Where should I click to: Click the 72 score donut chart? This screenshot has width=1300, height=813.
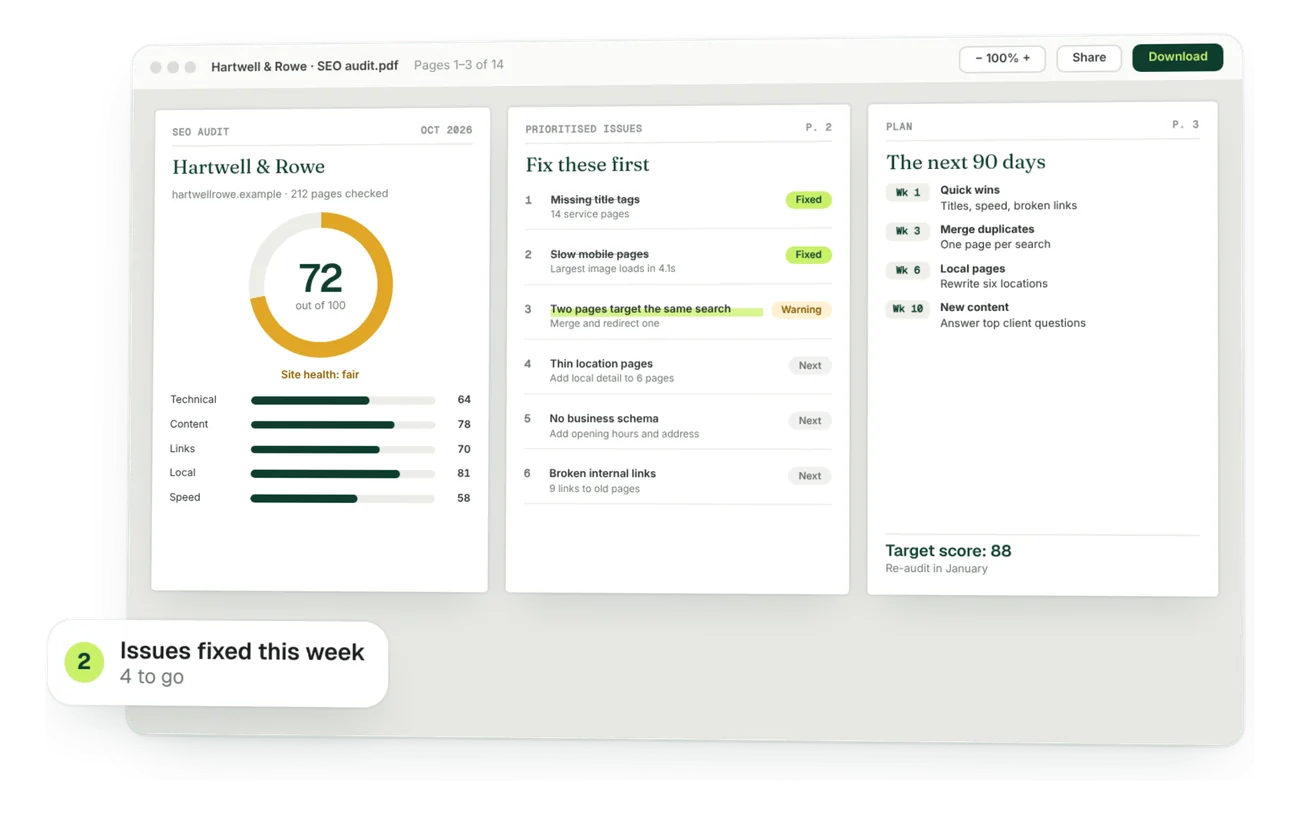(321, 285)
